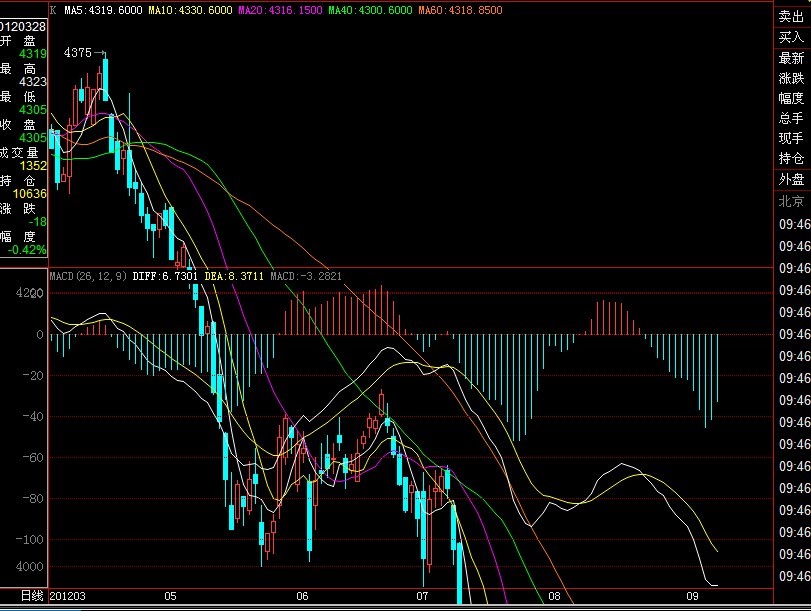This screenshot has width=811, height=611.
Task: Click the 成交量 volume label on left
Action: [23, 152]
